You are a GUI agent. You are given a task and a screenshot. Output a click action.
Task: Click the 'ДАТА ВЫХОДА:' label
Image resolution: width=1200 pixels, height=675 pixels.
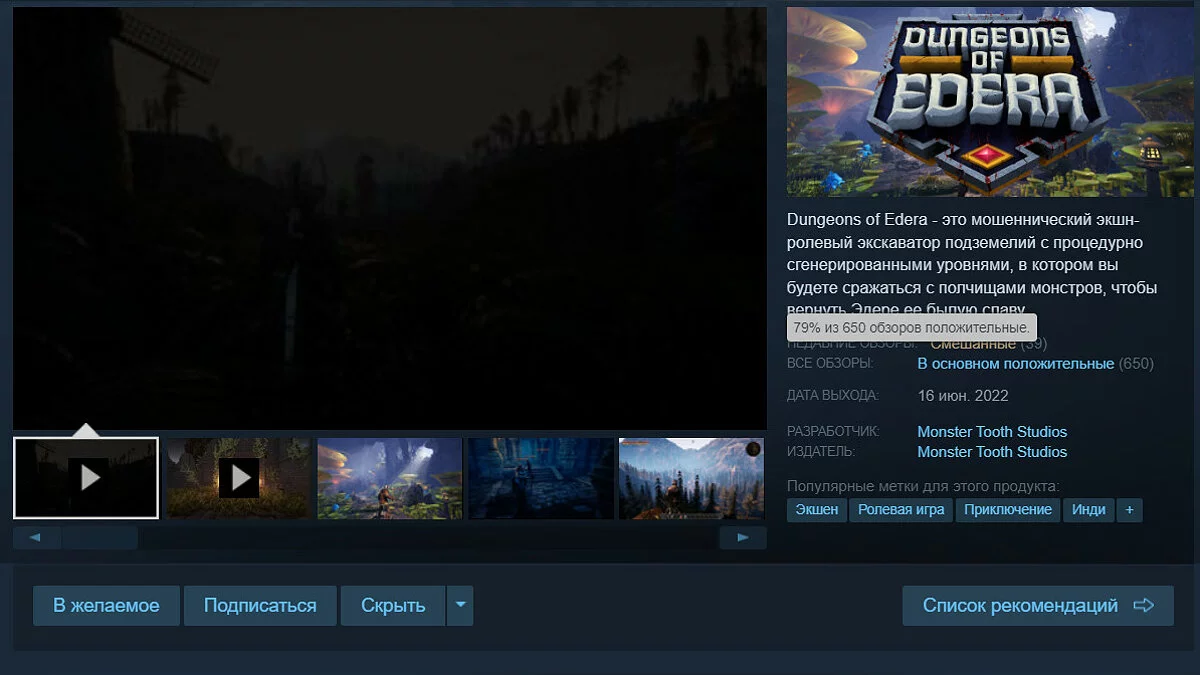[833, 395]
